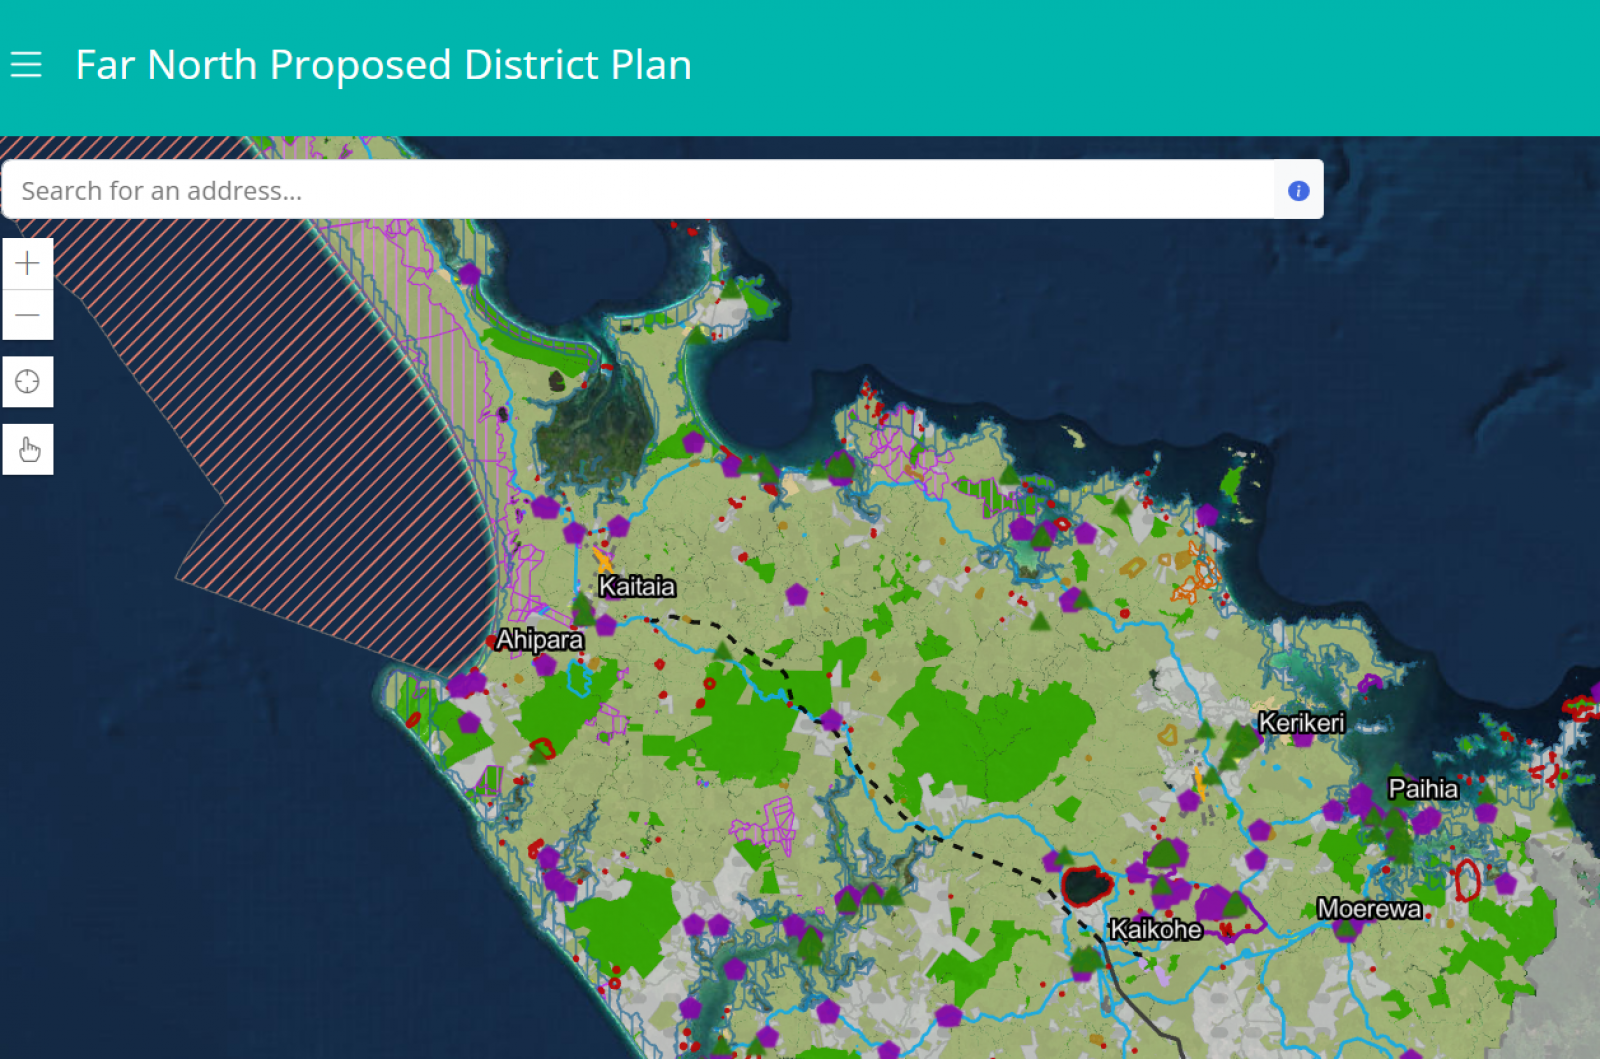This screenshot has height=1059, width=1600.
Task: Open the hamburger menu
Action: (26, 65)
